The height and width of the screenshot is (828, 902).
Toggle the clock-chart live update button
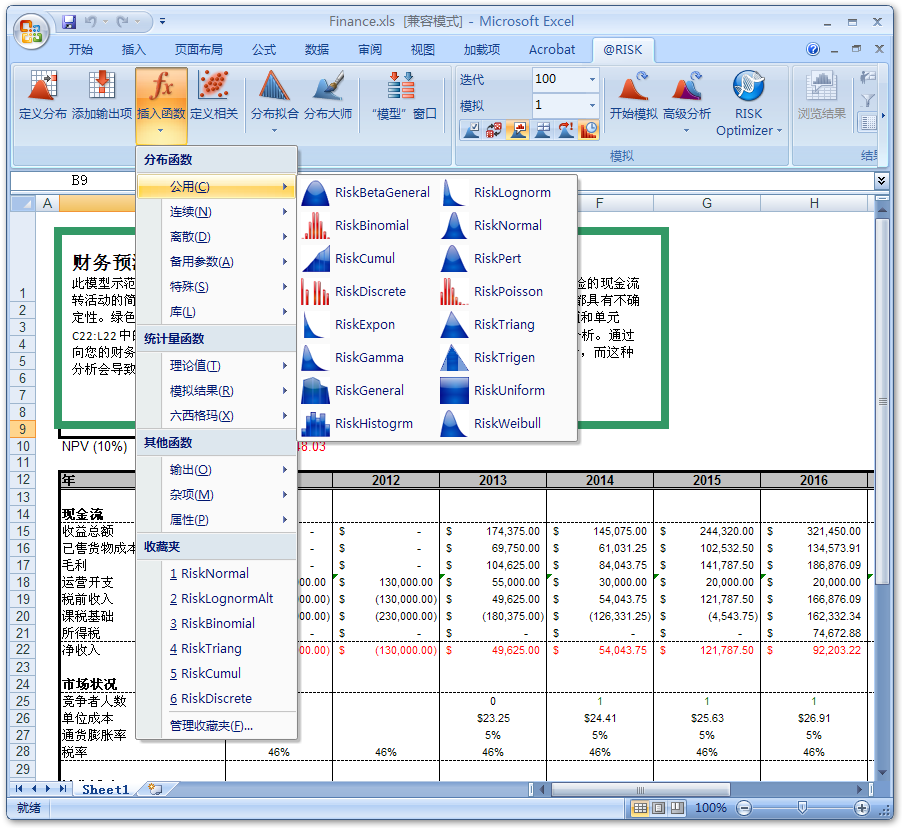click(x=588, y=131)
